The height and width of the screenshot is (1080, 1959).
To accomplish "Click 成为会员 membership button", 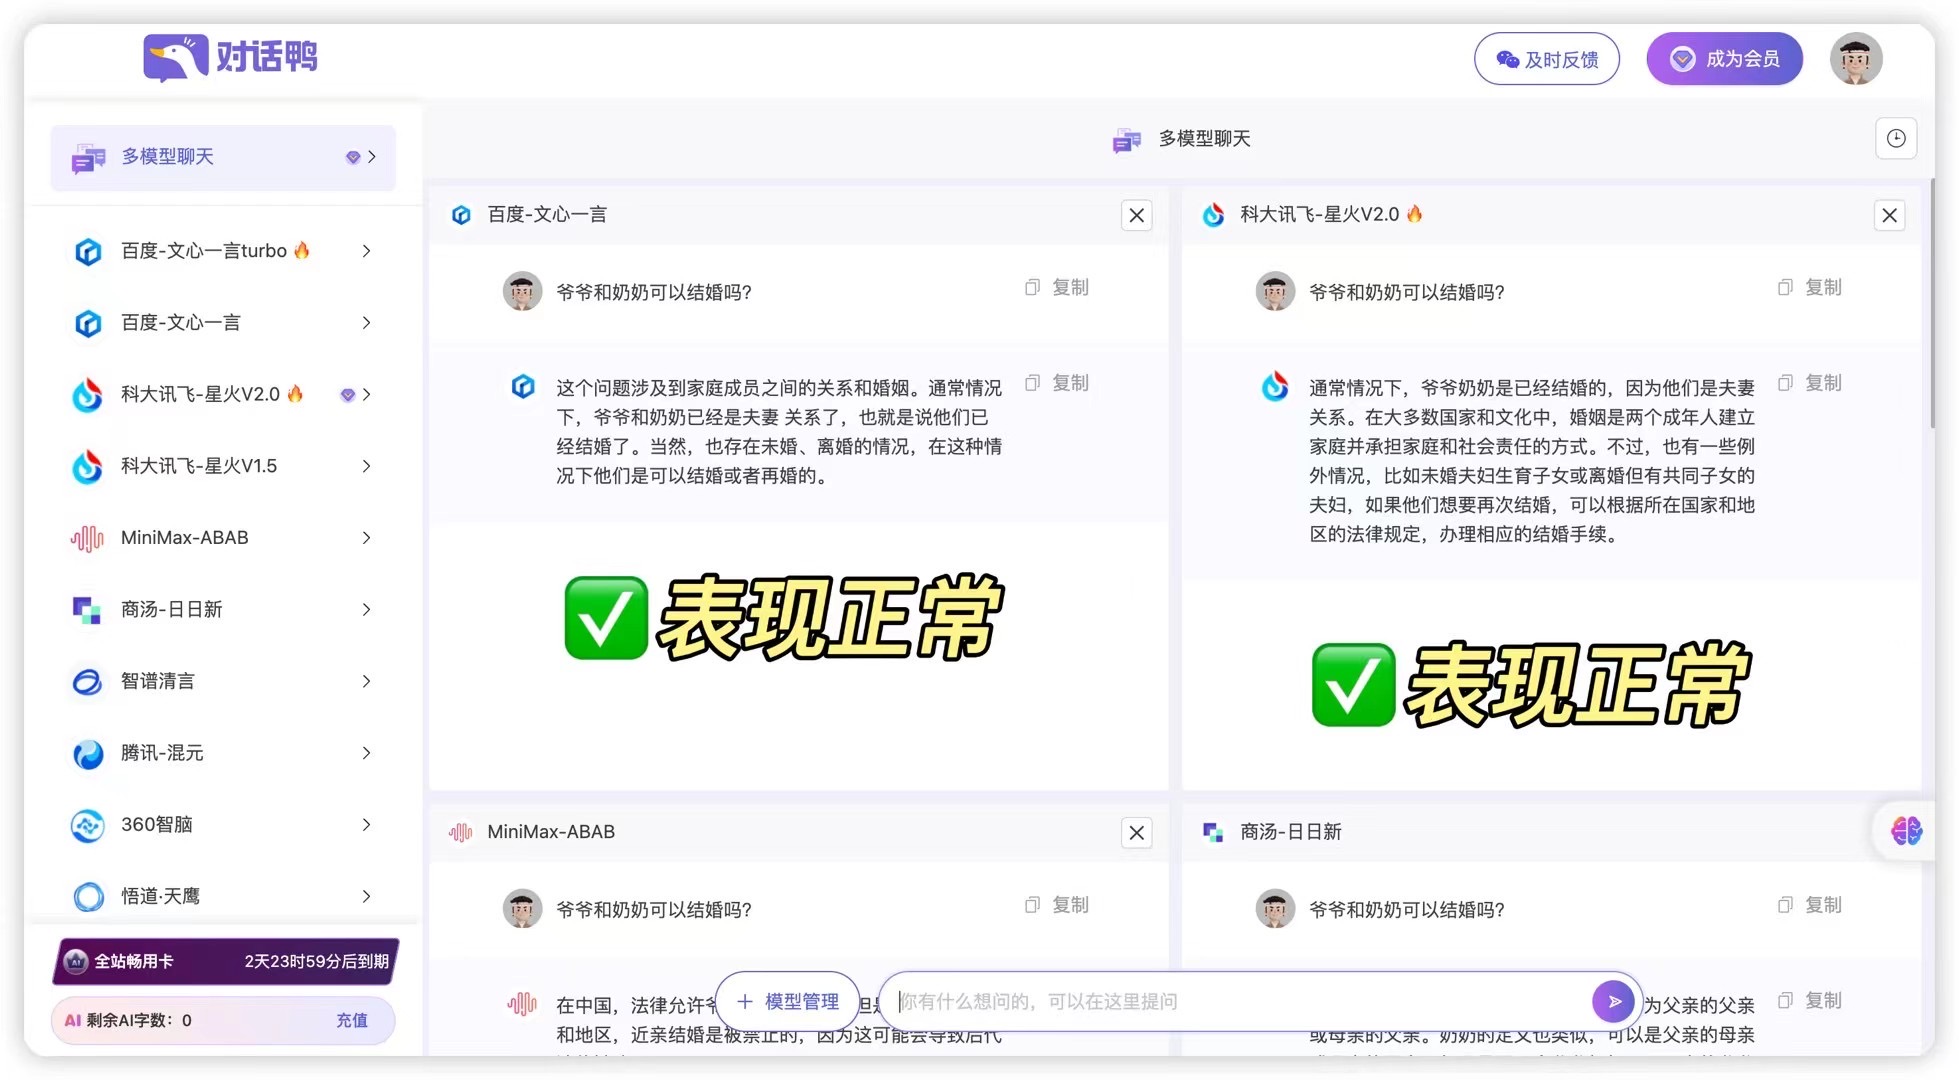I will (1725, 59).
